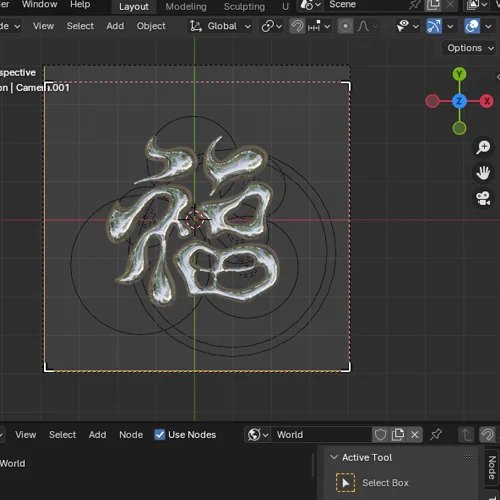Open the snapping options dropdown

(319, 26)
